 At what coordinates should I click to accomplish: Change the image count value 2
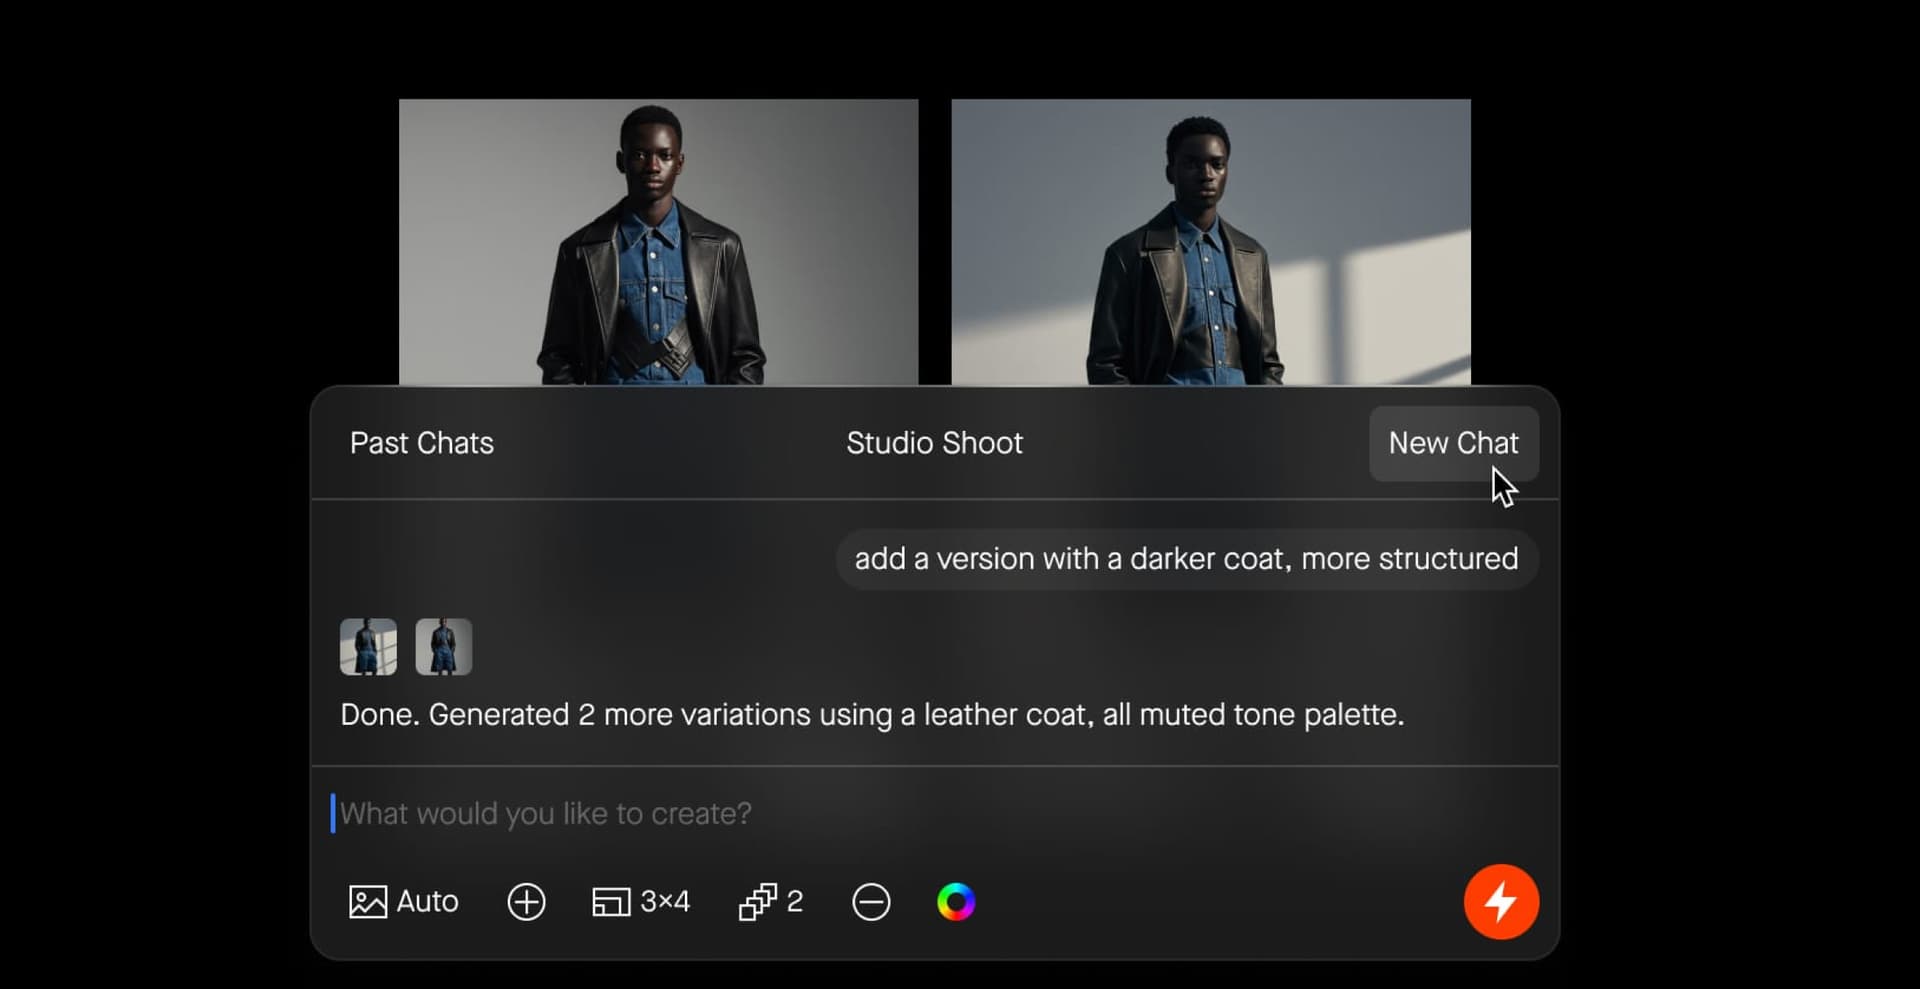(x=795, y=902)
